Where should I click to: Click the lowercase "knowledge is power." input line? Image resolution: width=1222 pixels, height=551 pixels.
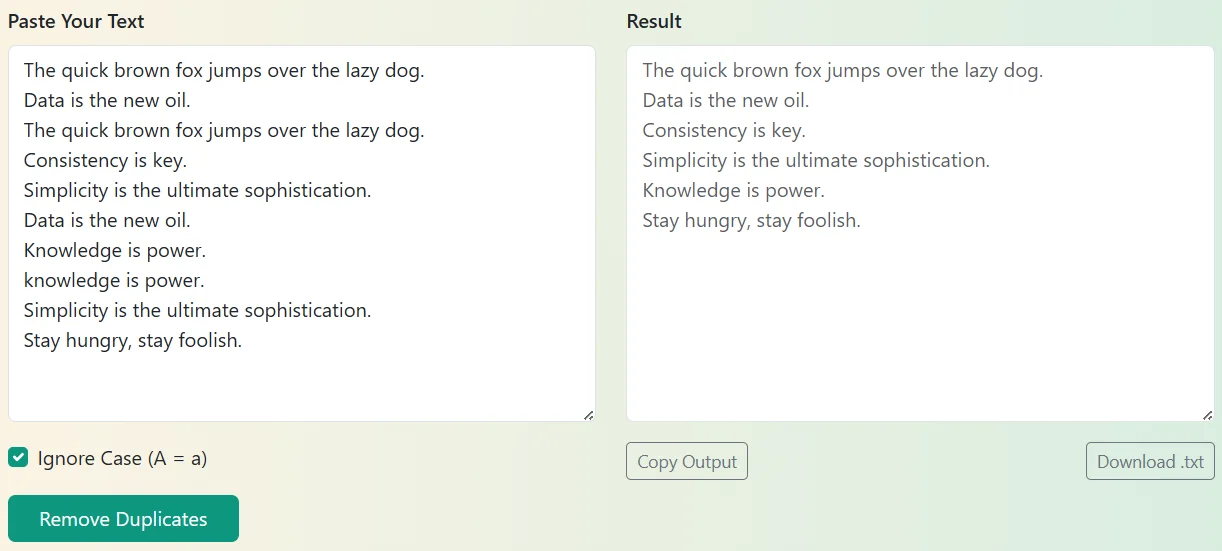coord(114,280)
